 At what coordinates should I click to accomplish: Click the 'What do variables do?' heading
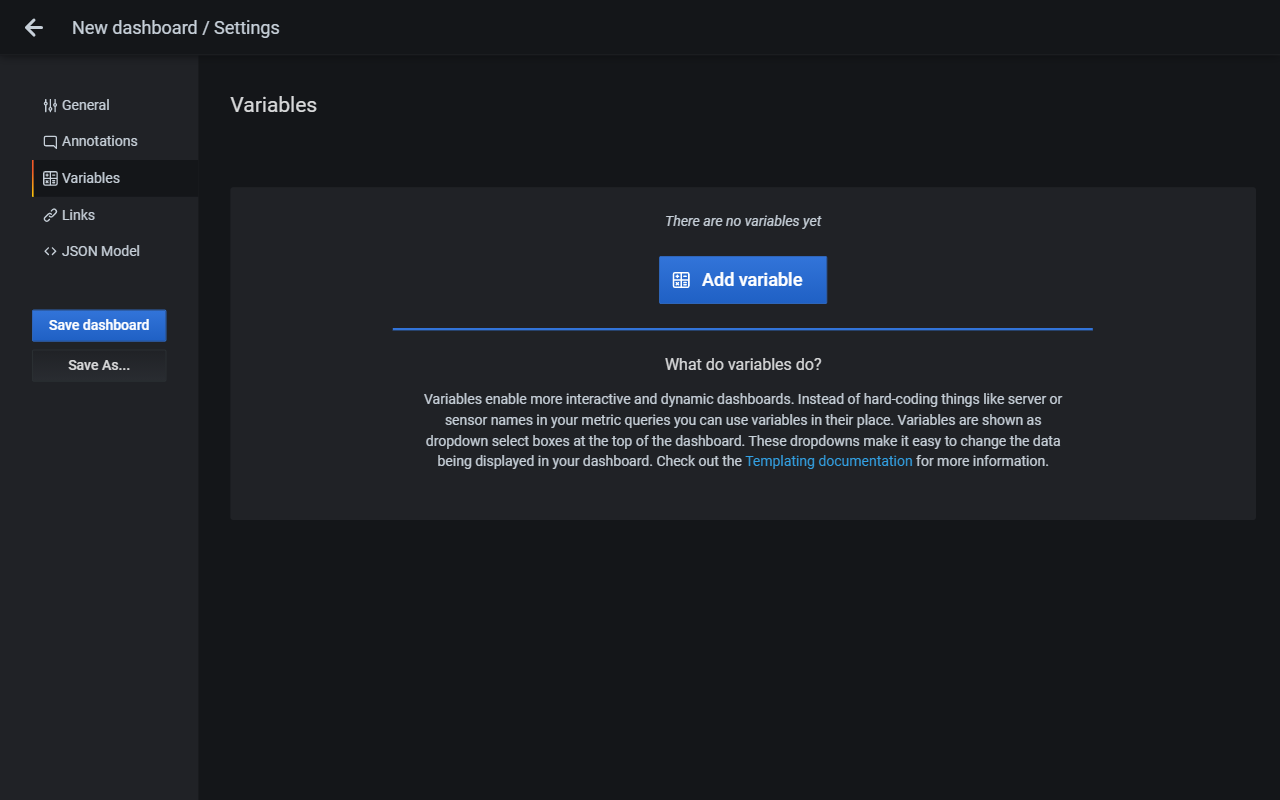click(x=743, y=364)
